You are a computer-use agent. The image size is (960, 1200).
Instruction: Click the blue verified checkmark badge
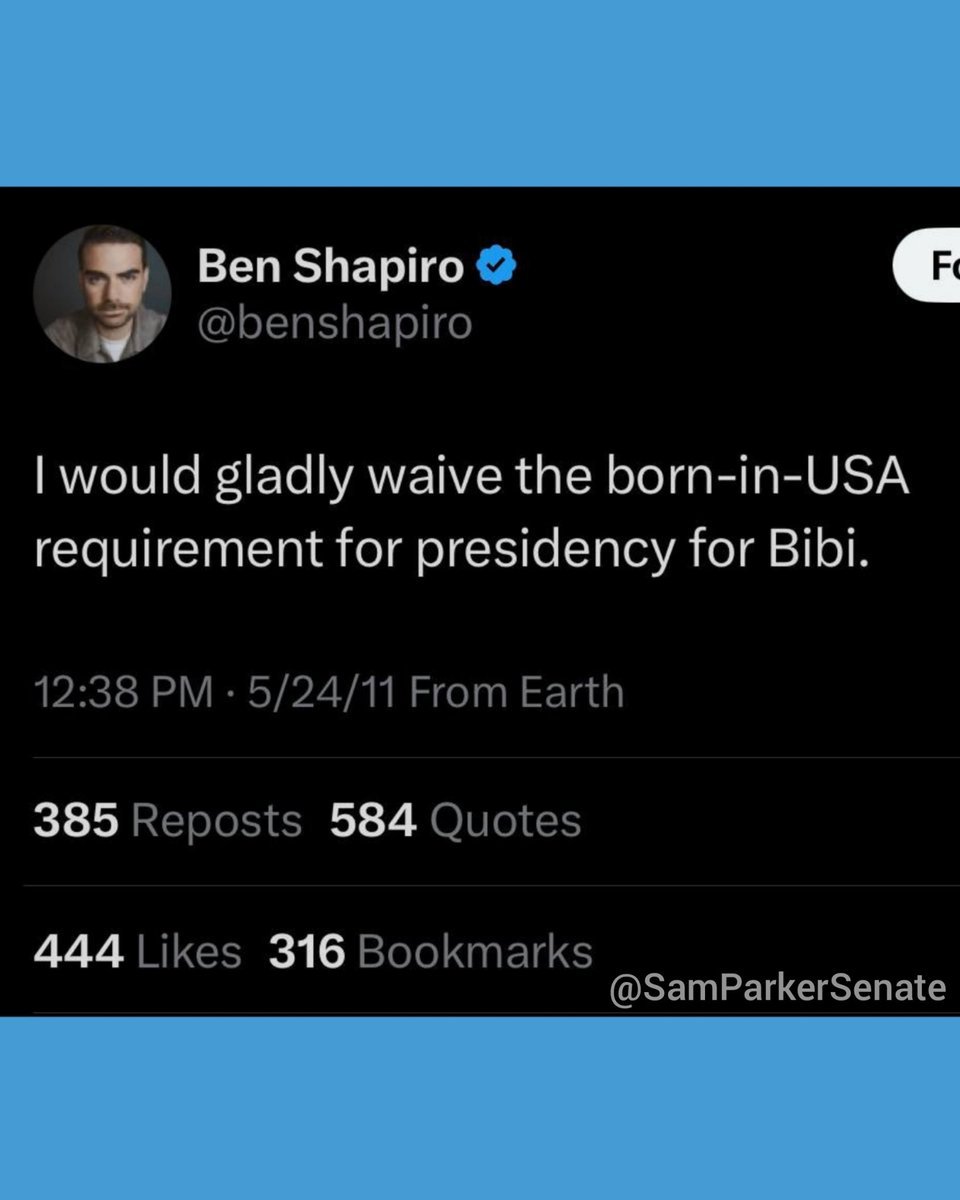(496, 268)
